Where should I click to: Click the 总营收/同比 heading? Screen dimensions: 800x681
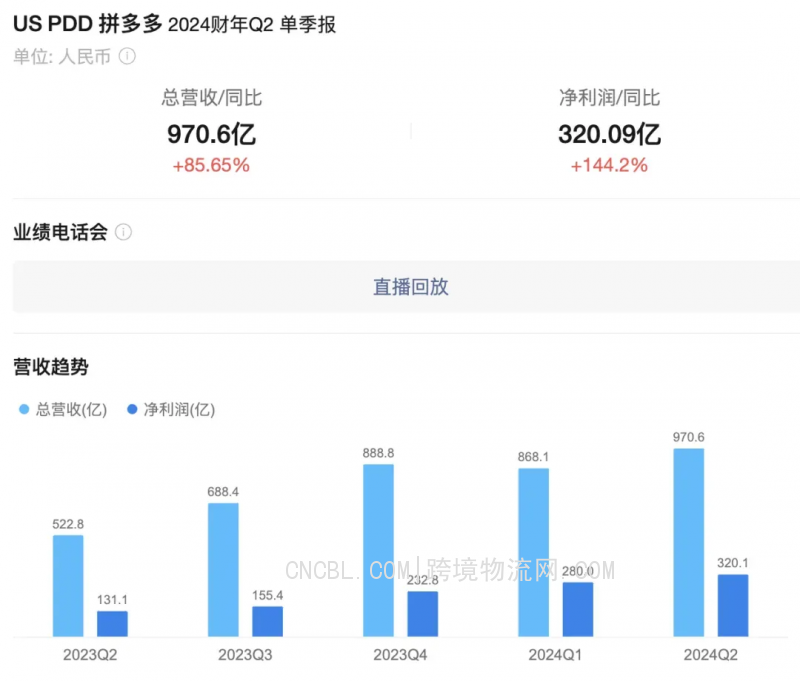point(212,97)
